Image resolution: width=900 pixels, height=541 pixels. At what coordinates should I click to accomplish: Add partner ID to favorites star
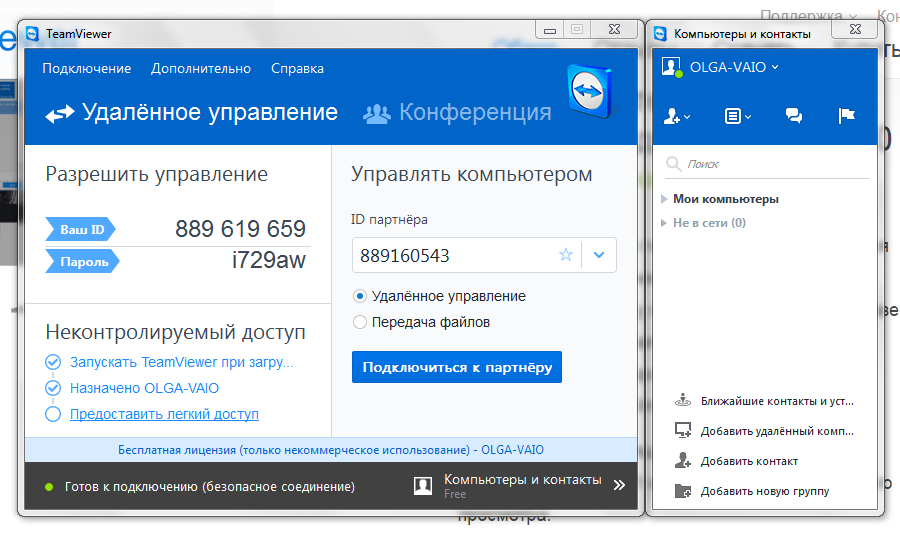pyautogui.click(x=566, y=255)
